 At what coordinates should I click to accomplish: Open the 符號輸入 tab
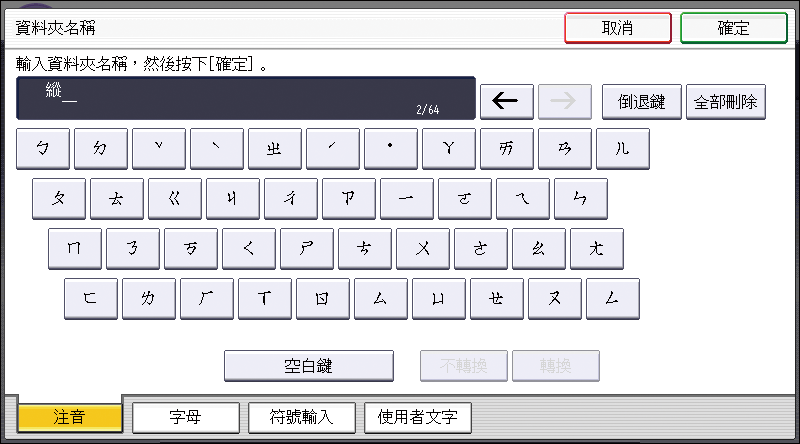[302, 418]
